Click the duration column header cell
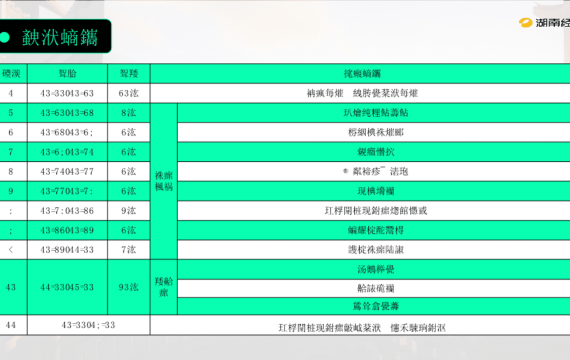The height and width of the screenshot is (360, 570). click(129, 74)
